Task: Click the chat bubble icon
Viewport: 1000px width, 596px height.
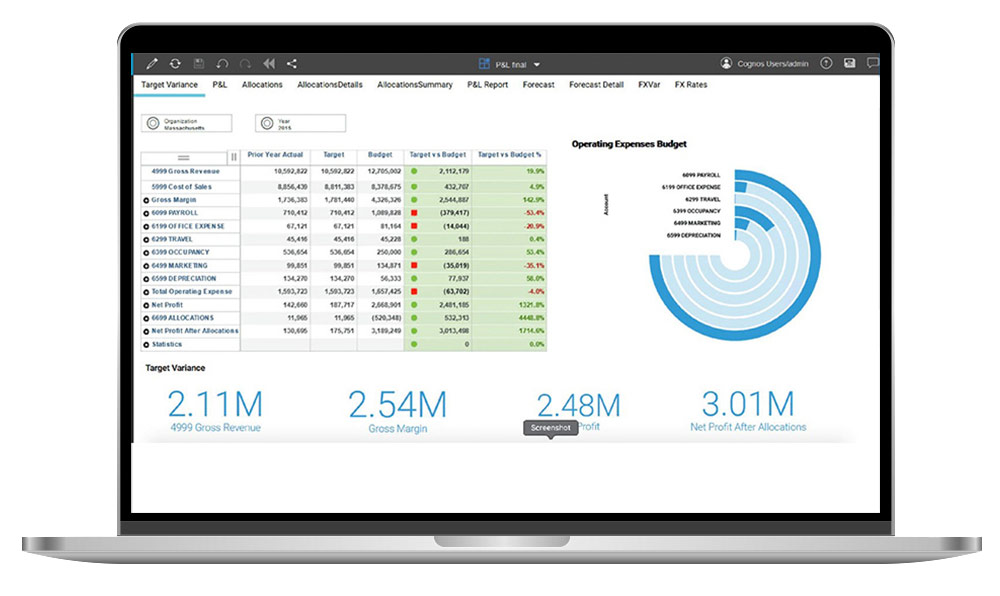Action: tap(873, 63)
